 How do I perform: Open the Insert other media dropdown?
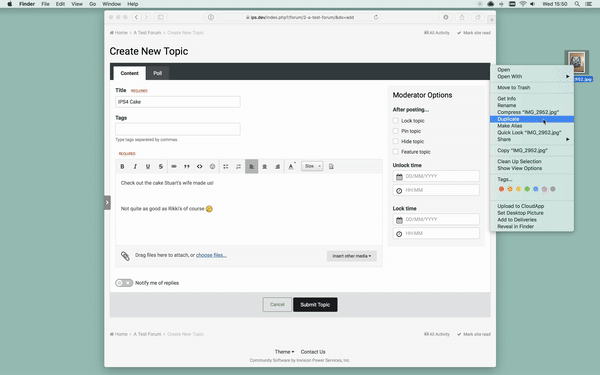coord(352,256)
